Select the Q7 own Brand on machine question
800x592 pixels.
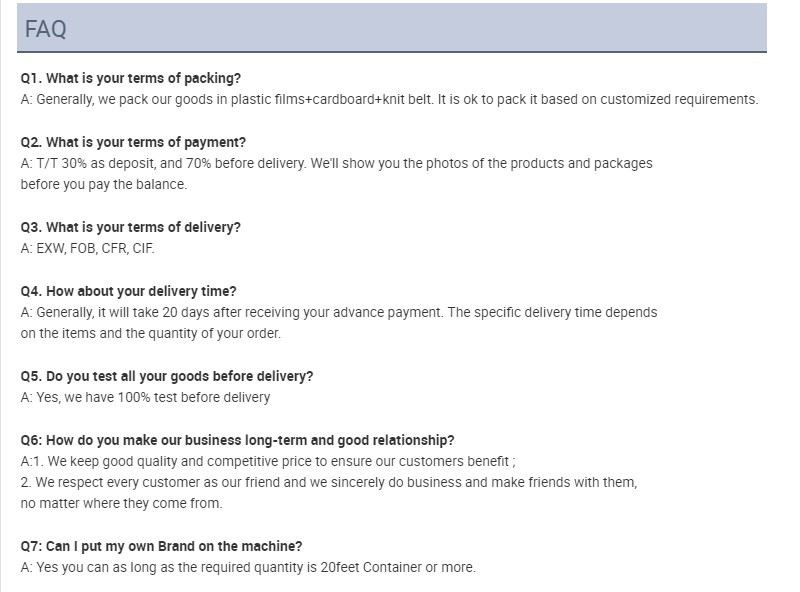pyautogui.click(x=161, y=546)
